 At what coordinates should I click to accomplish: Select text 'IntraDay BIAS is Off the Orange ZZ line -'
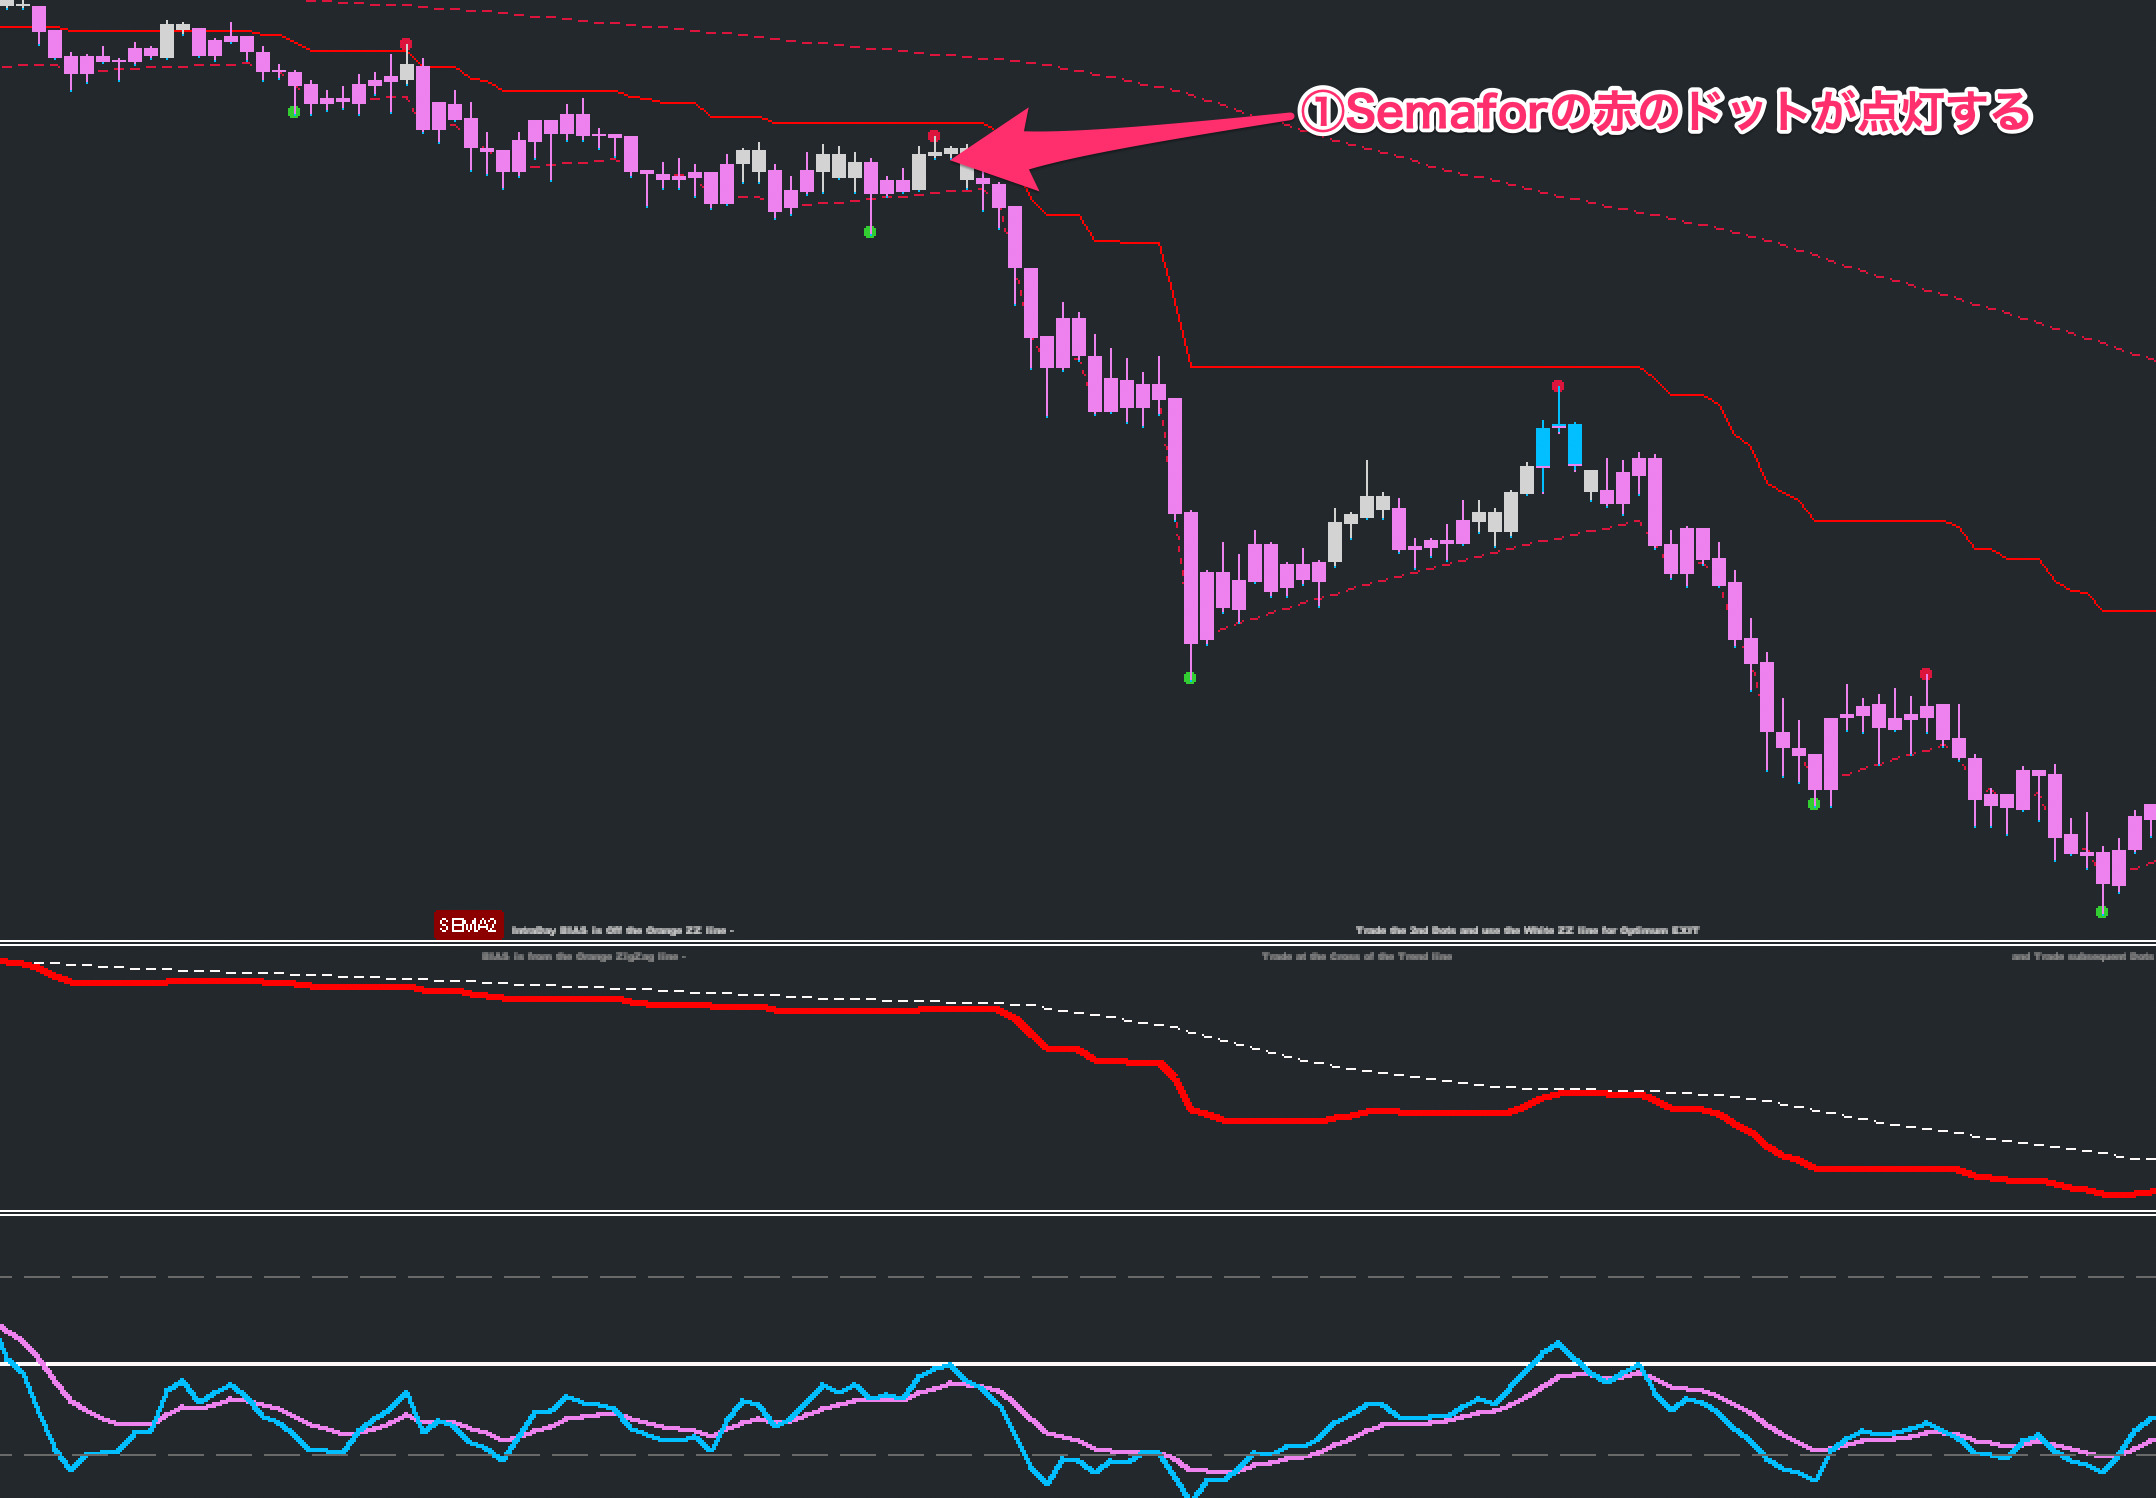tap(622, 930)
